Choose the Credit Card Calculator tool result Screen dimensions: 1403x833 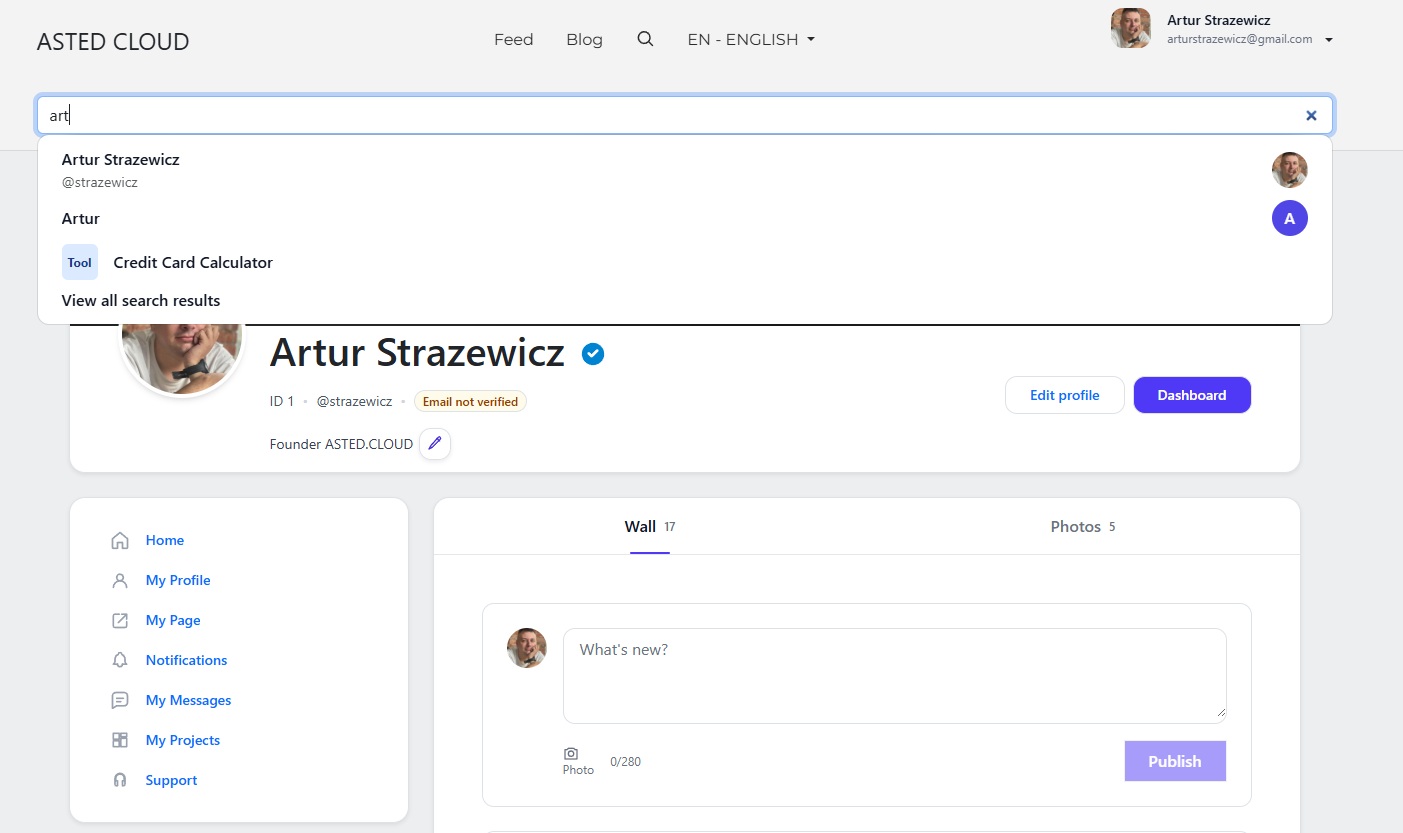point(192,263)
